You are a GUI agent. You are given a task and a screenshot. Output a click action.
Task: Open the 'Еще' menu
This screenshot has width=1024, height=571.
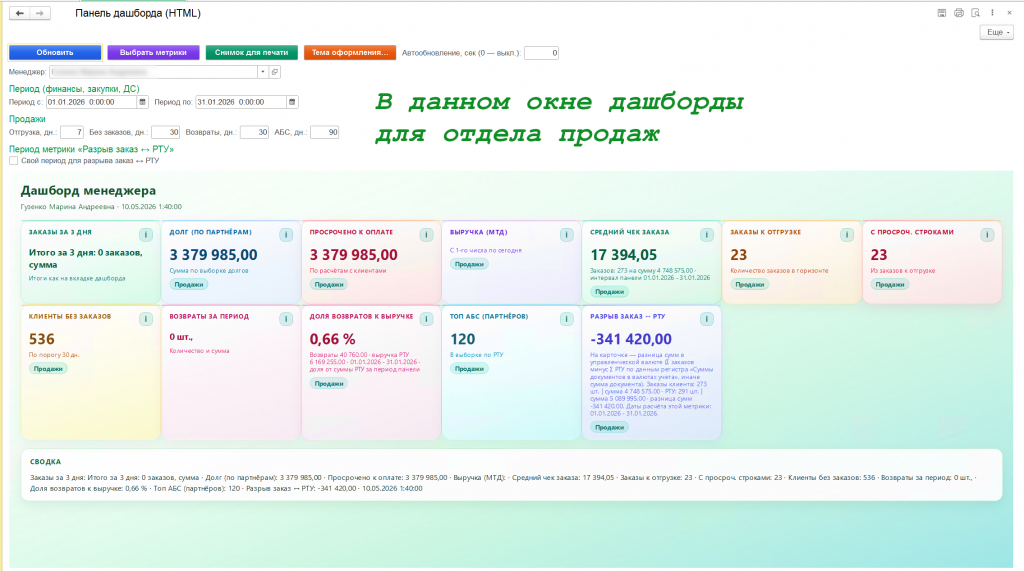(x=997, y=32)
